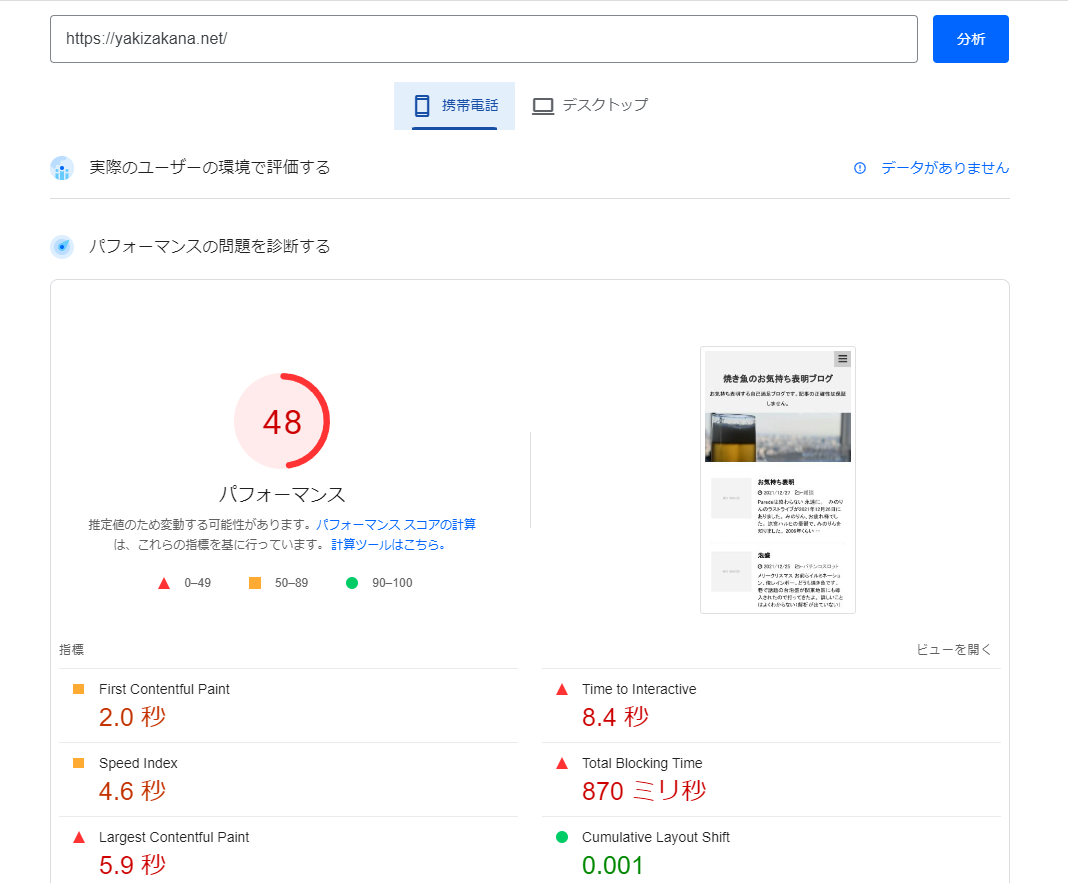
Task: Expand the Time to Interactive metric
Action: click(x=639, y=689)
